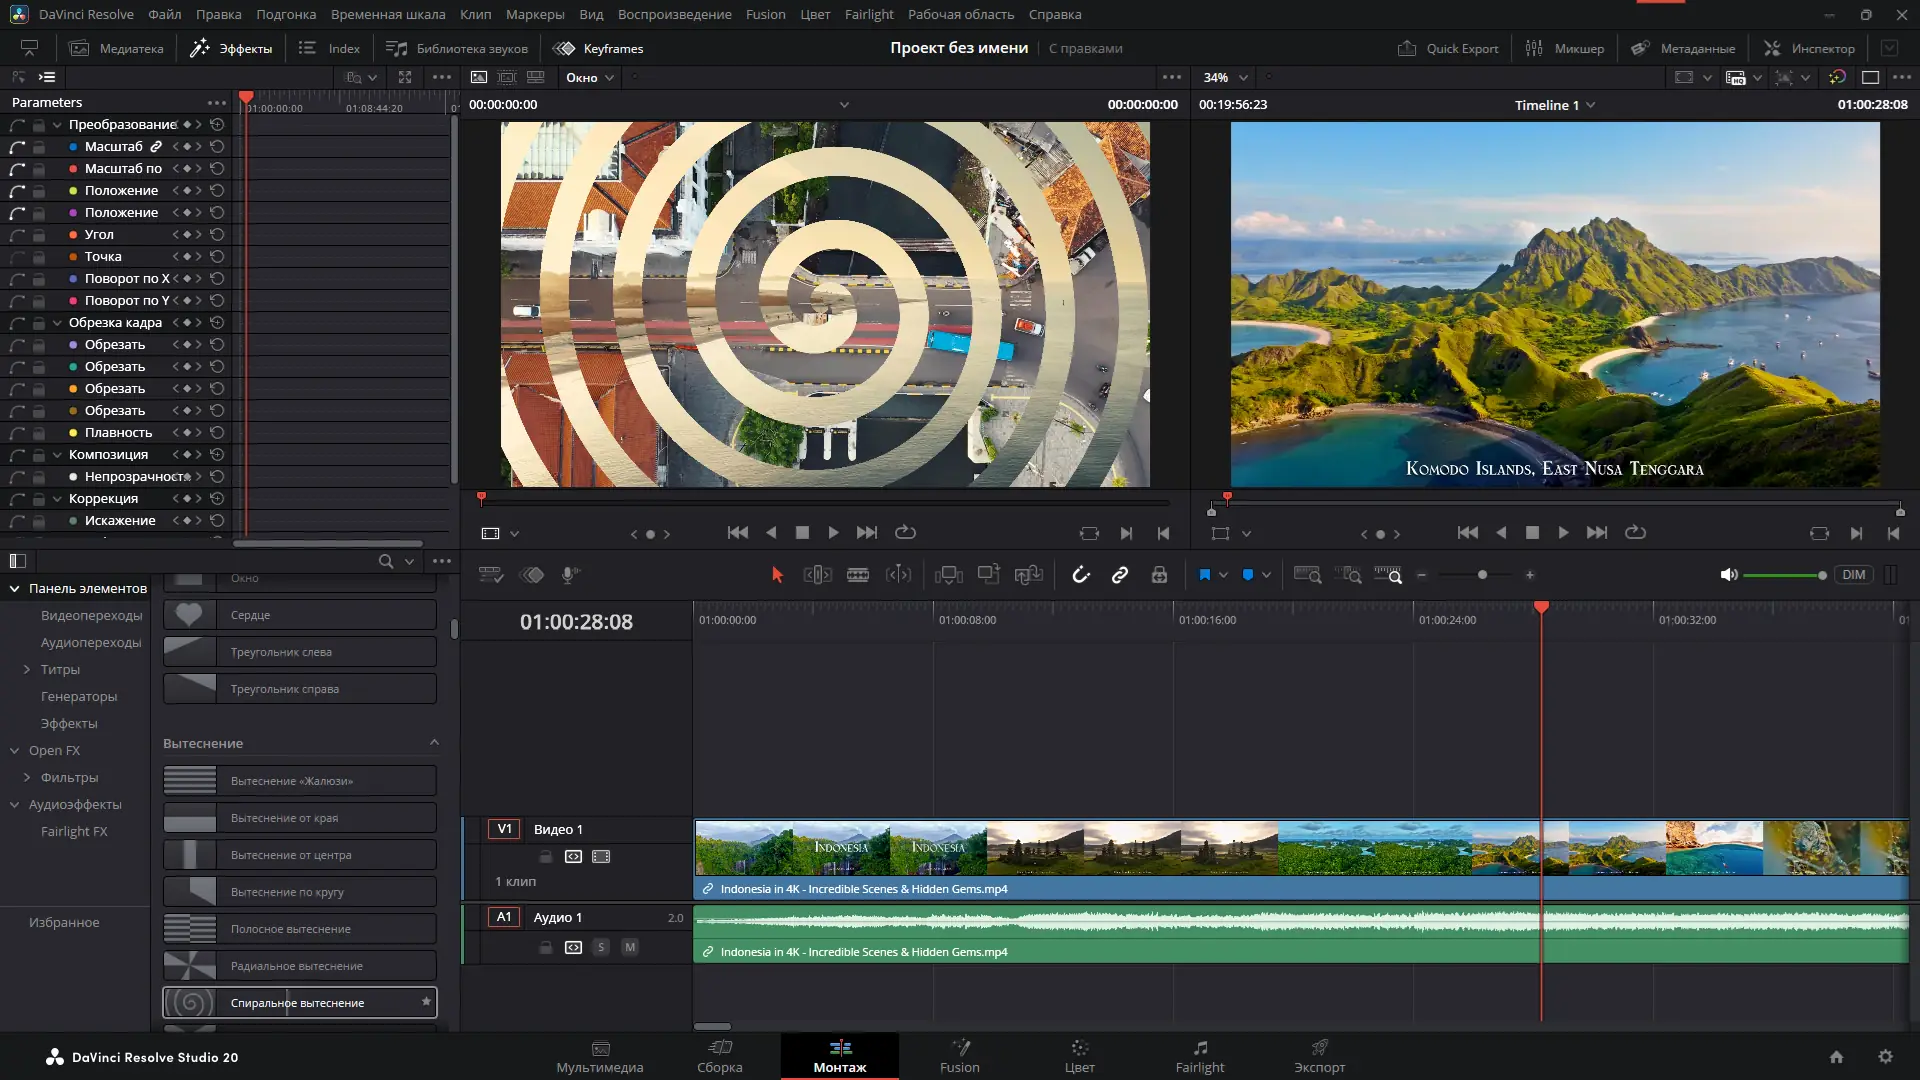Open the Метаданные panel

(1684, 48)
